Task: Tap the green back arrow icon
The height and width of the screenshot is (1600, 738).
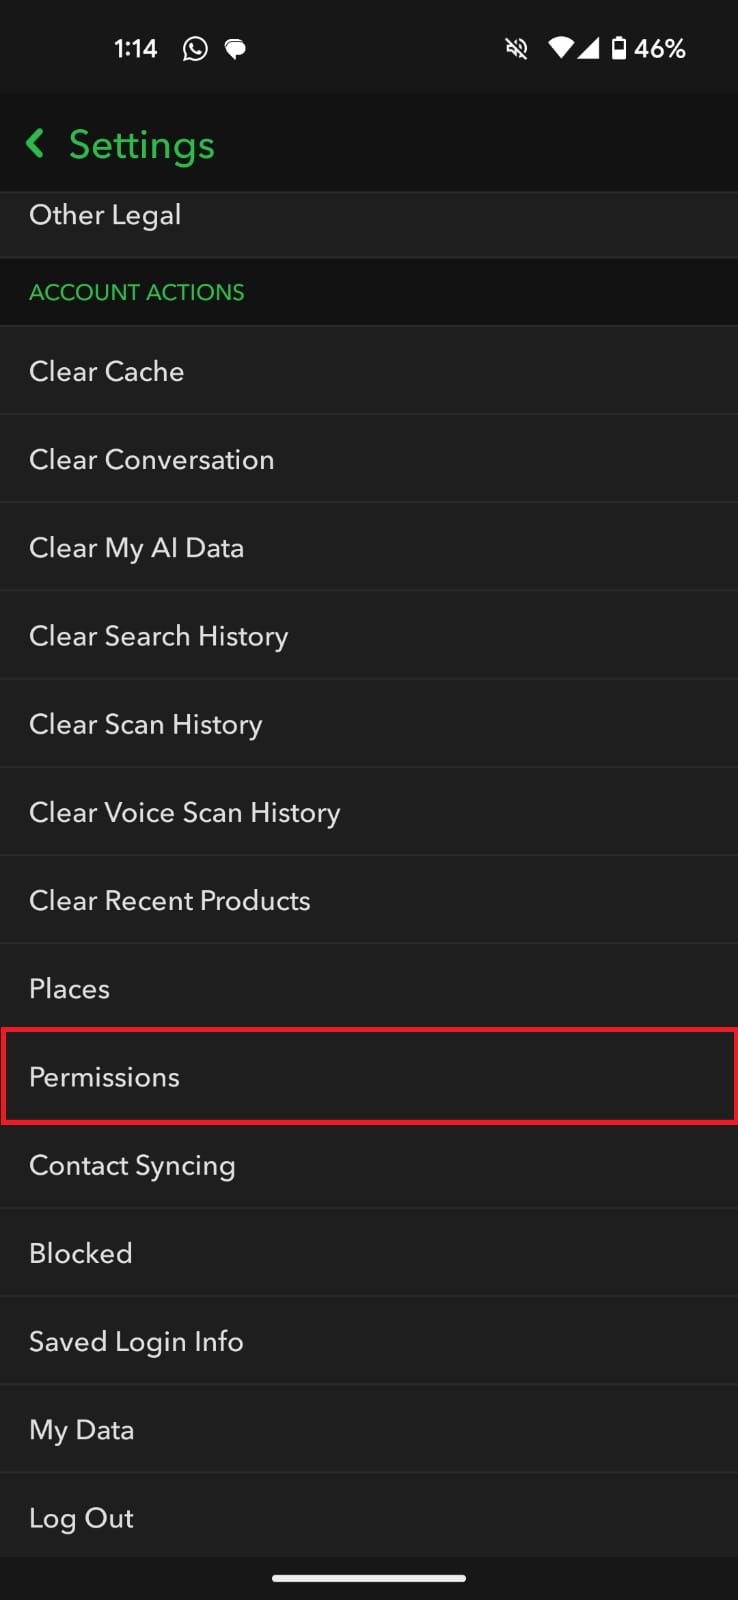Action: (35, 144)
